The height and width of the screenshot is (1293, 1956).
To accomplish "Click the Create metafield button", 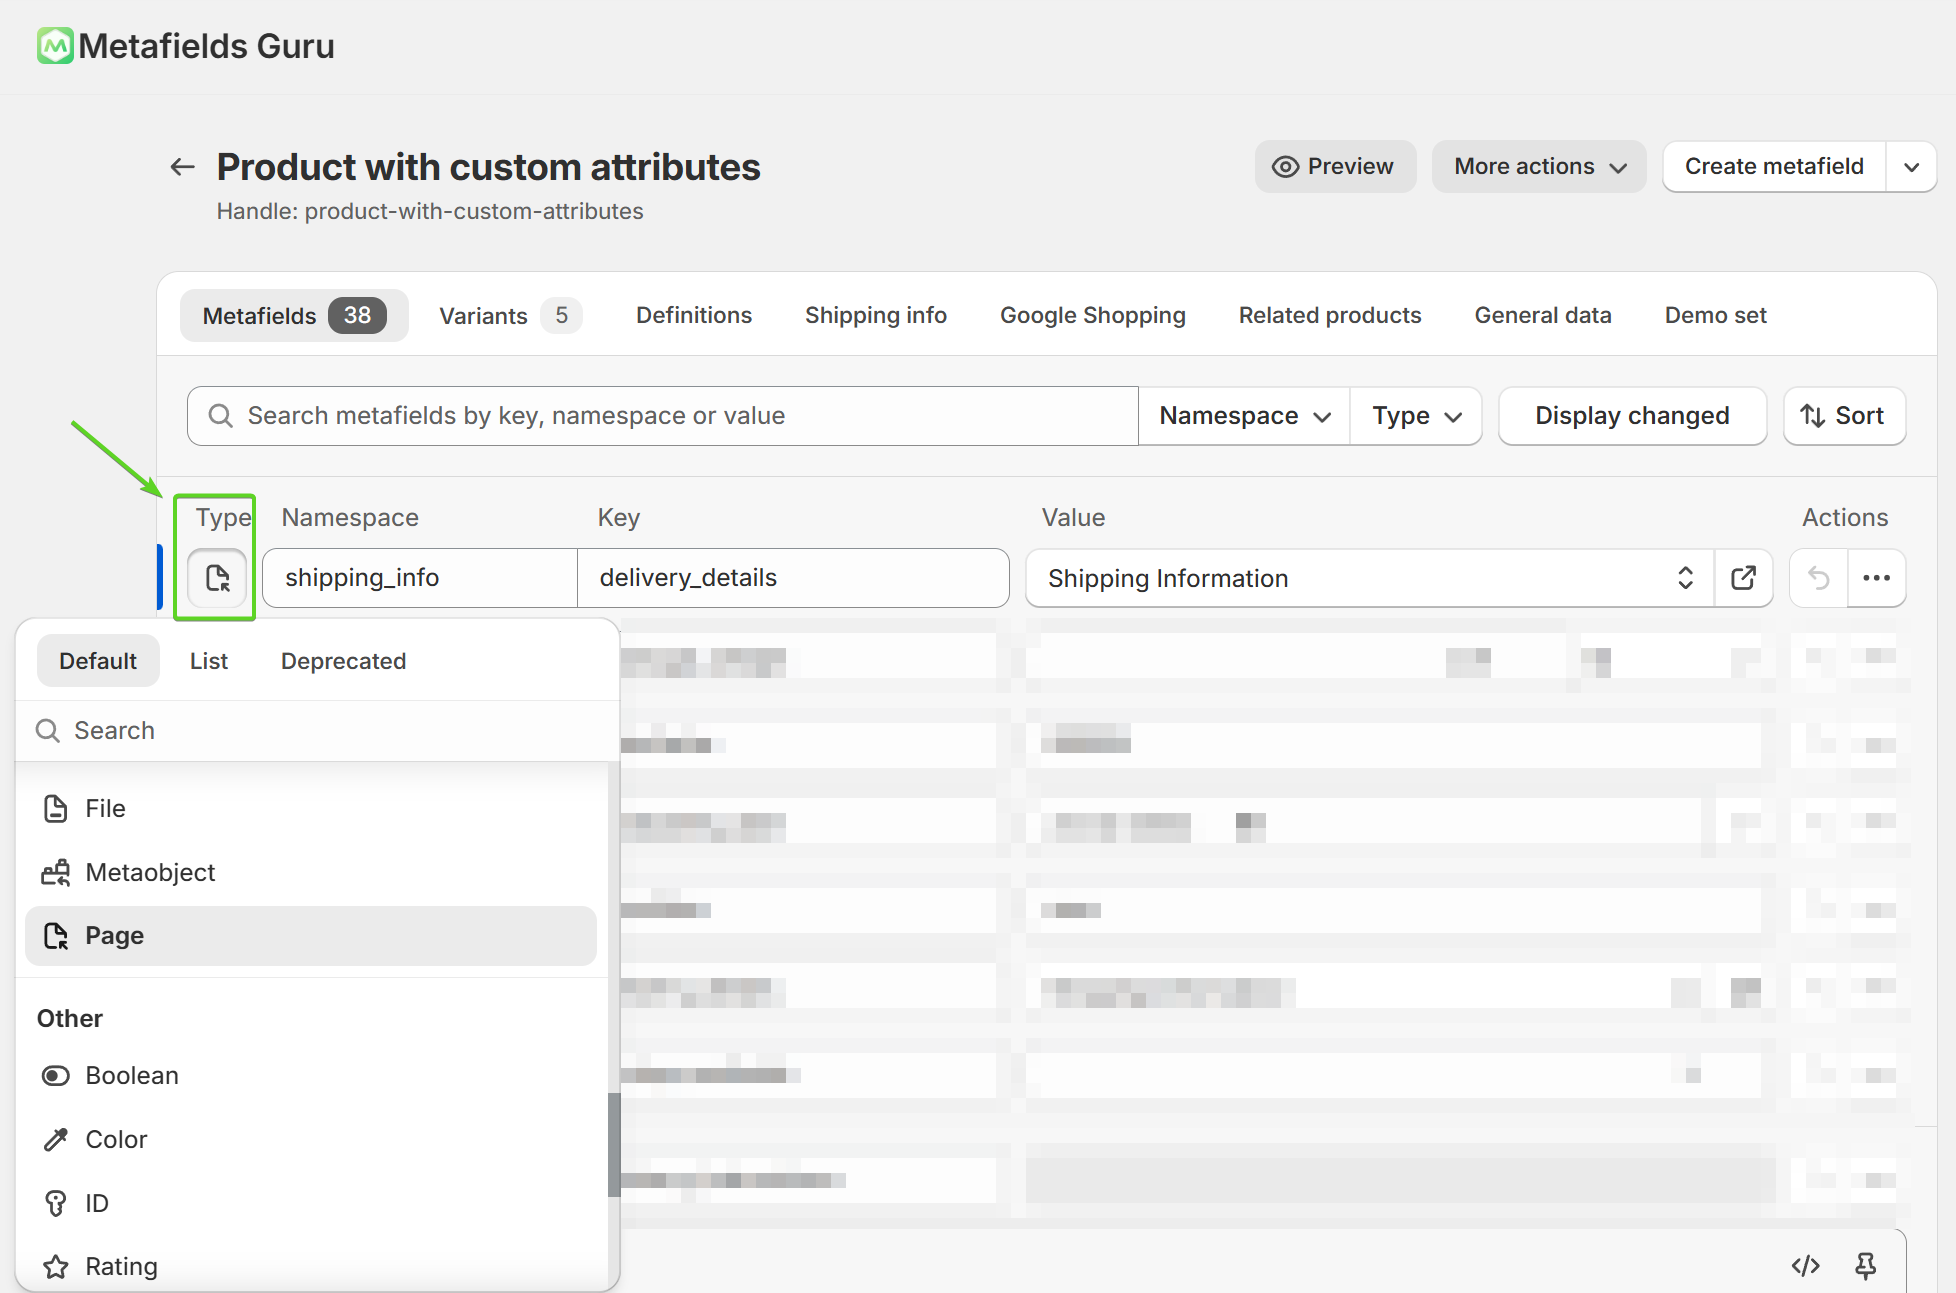I will [1773, 166].
